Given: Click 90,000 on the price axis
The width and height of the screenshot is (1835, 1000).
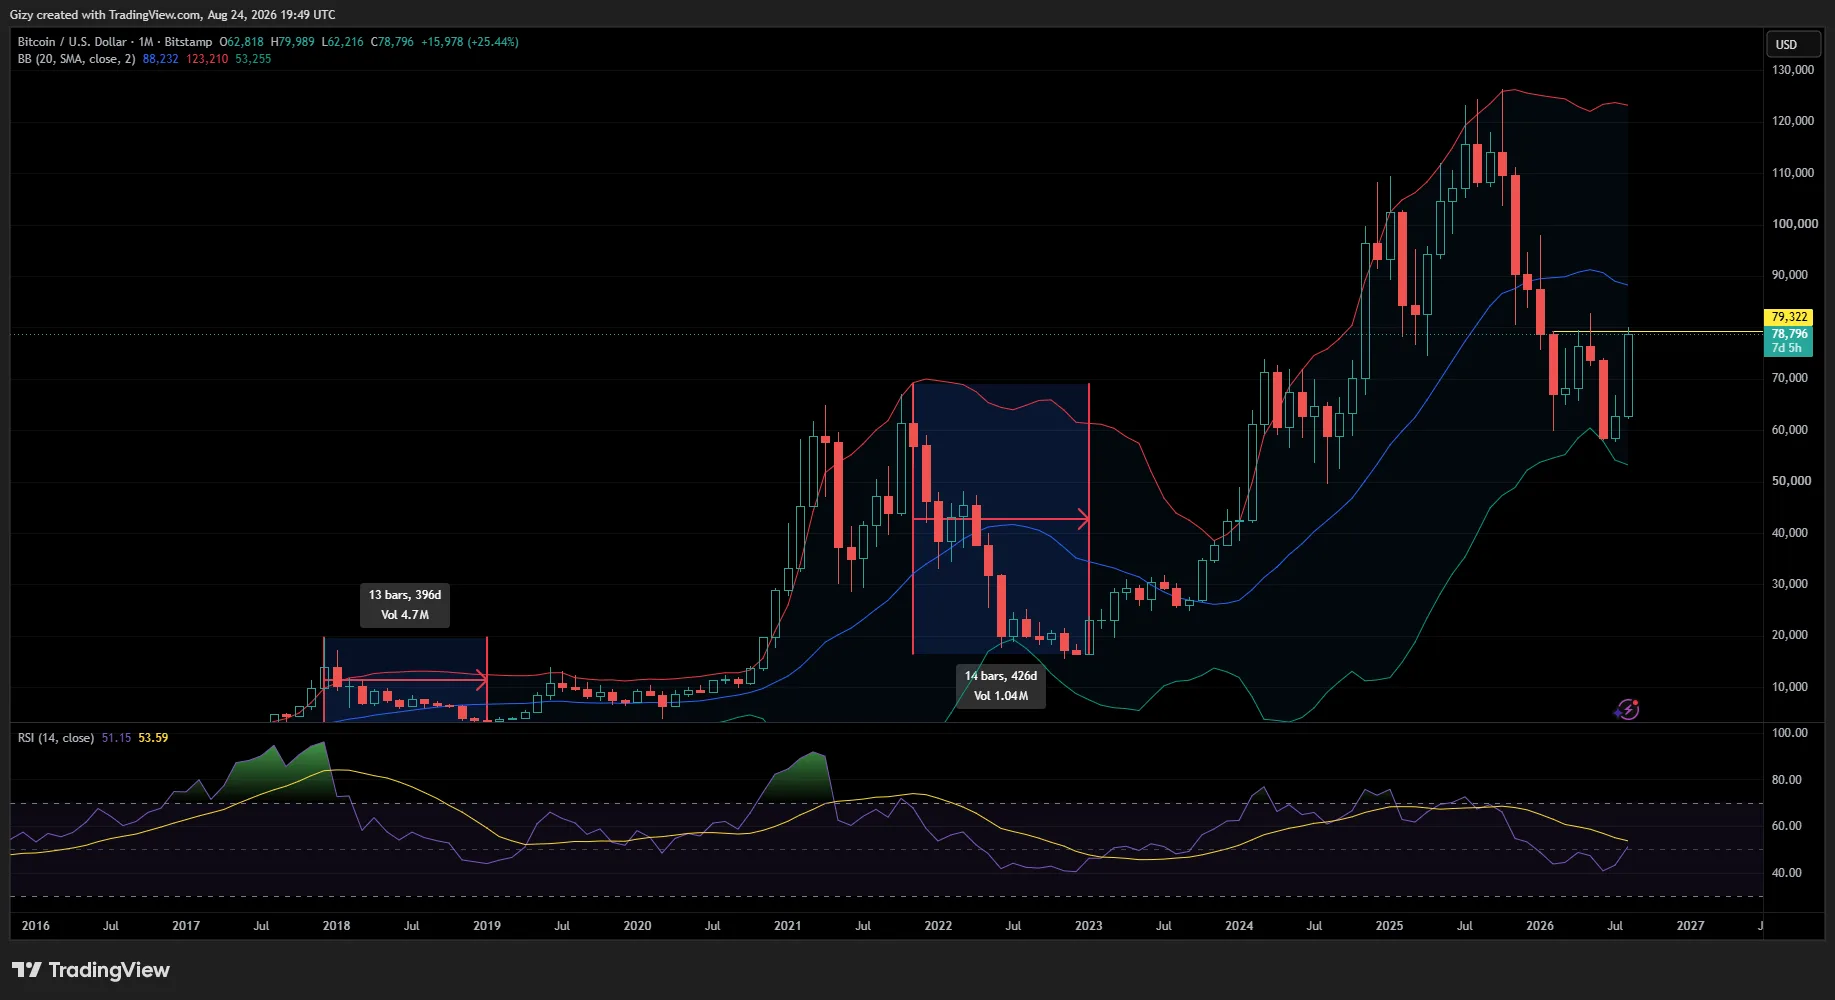Looking at the screenshot, I should (x=1790, y=275).
